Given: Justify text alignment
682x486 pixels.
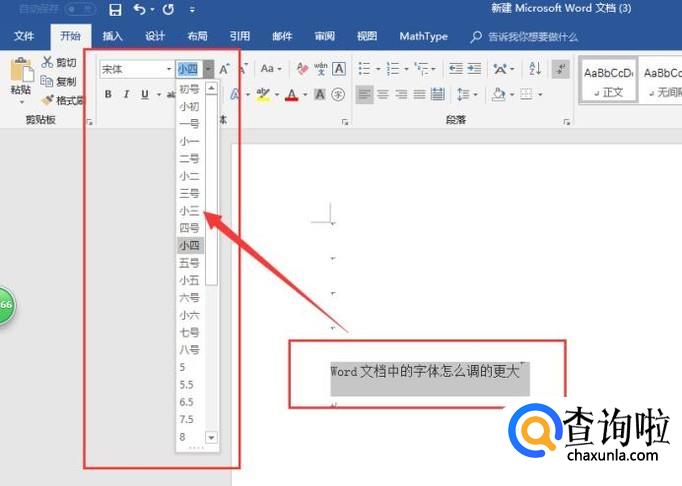Looking at the screenshot, I should pyautogui.click(x=419, y=94).
